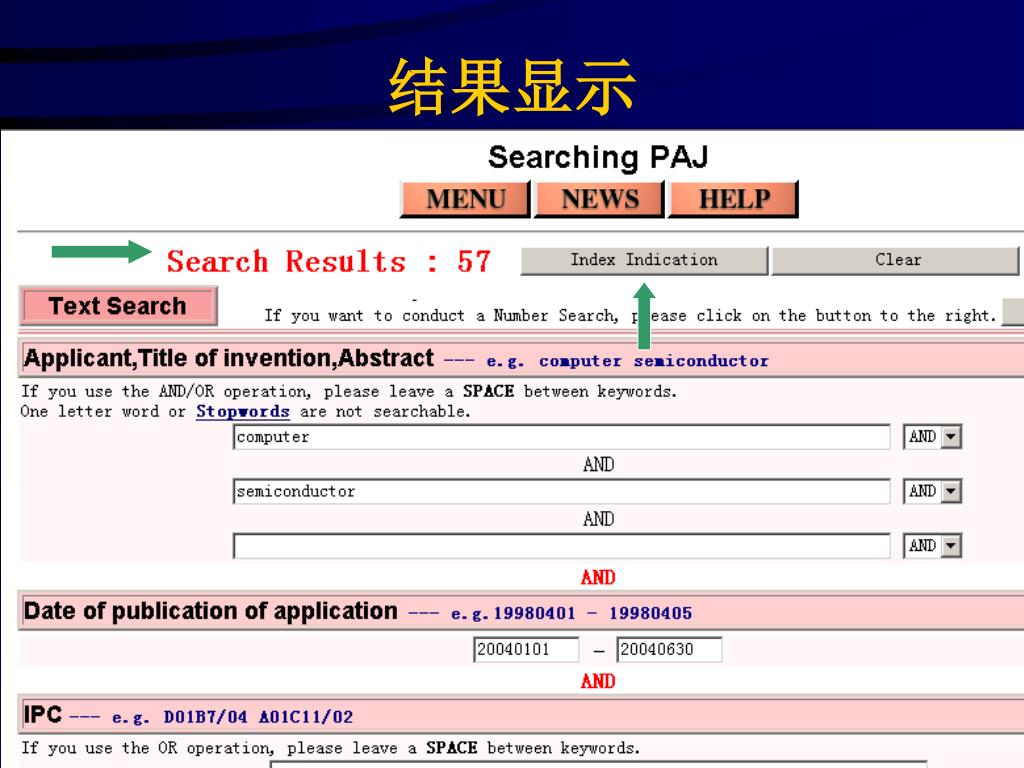Click the 'Date of publication of application' heading
Viewport: 1024px width, 768px height.
[210, 611]
